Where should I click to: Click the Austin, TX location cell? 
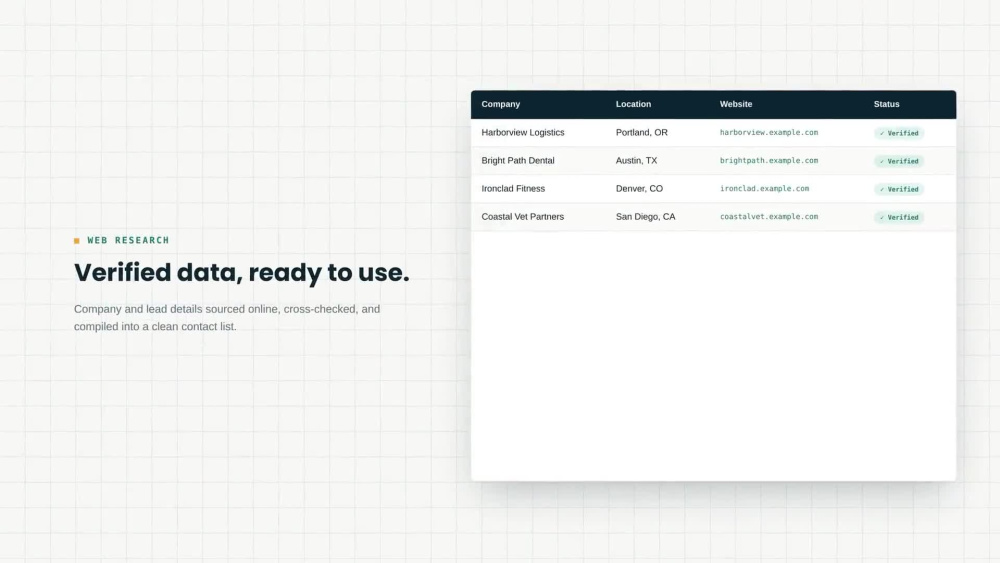coord(636,161)
